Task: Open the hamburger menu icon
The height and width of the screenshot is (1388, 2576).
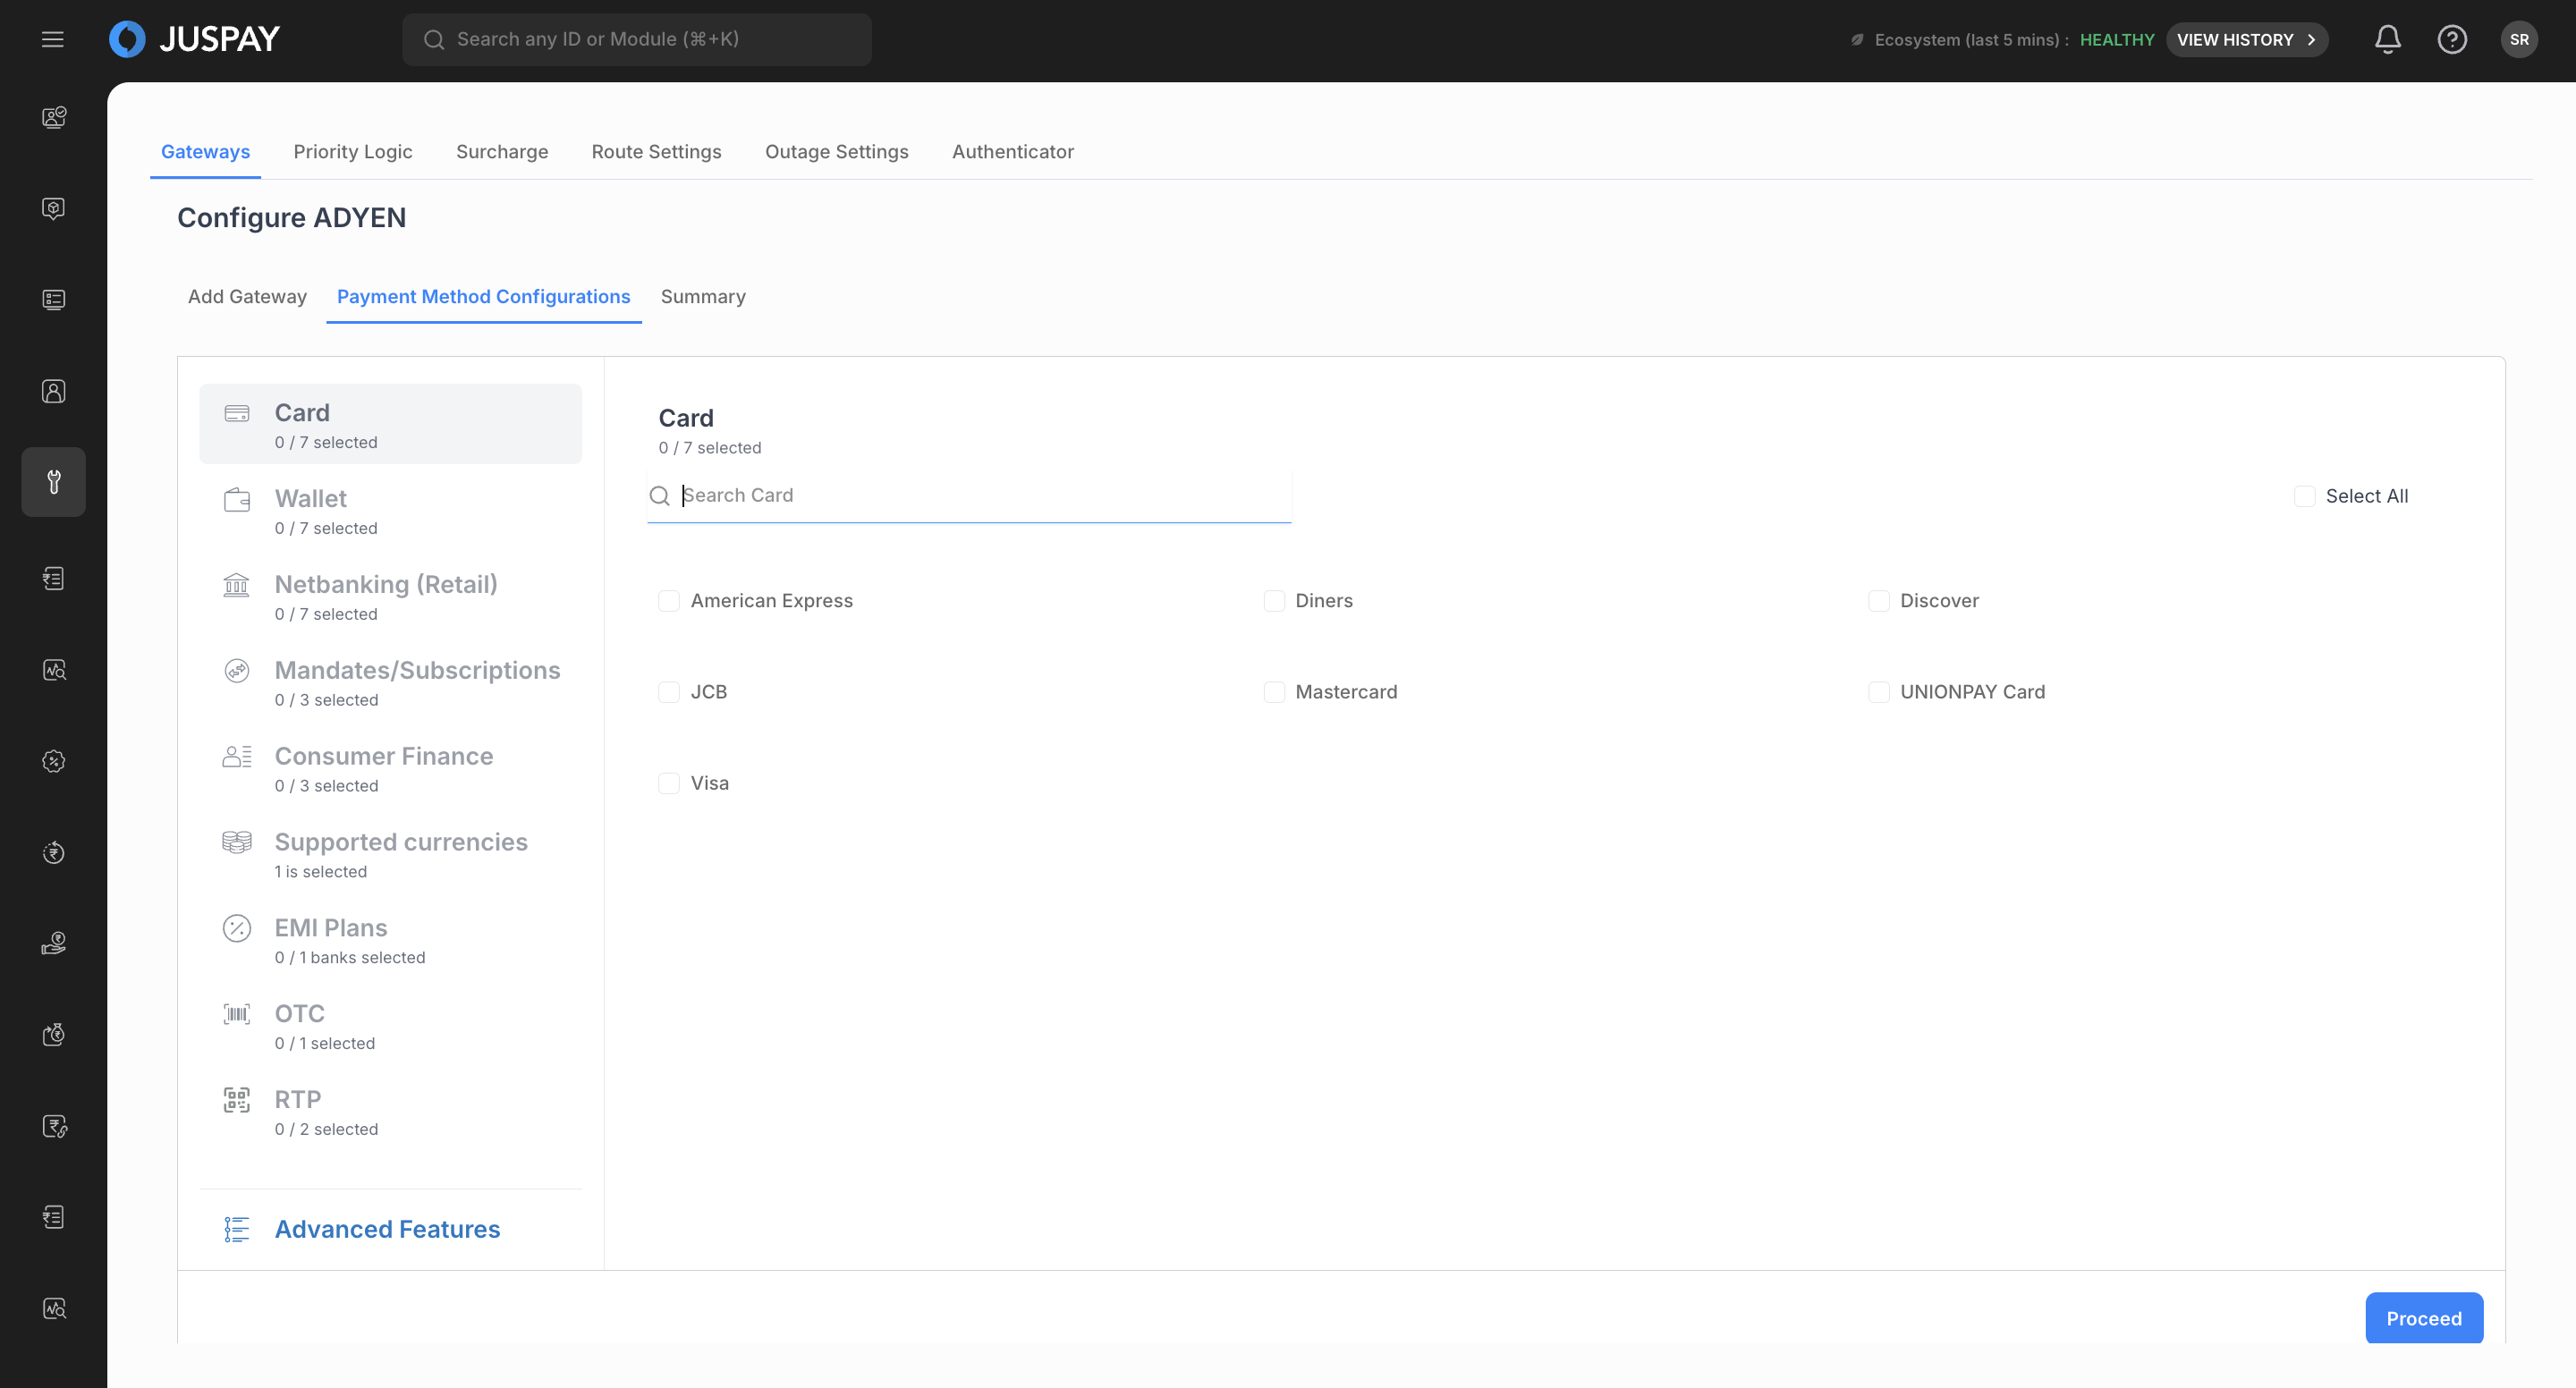Action: (x=52, y=39)
